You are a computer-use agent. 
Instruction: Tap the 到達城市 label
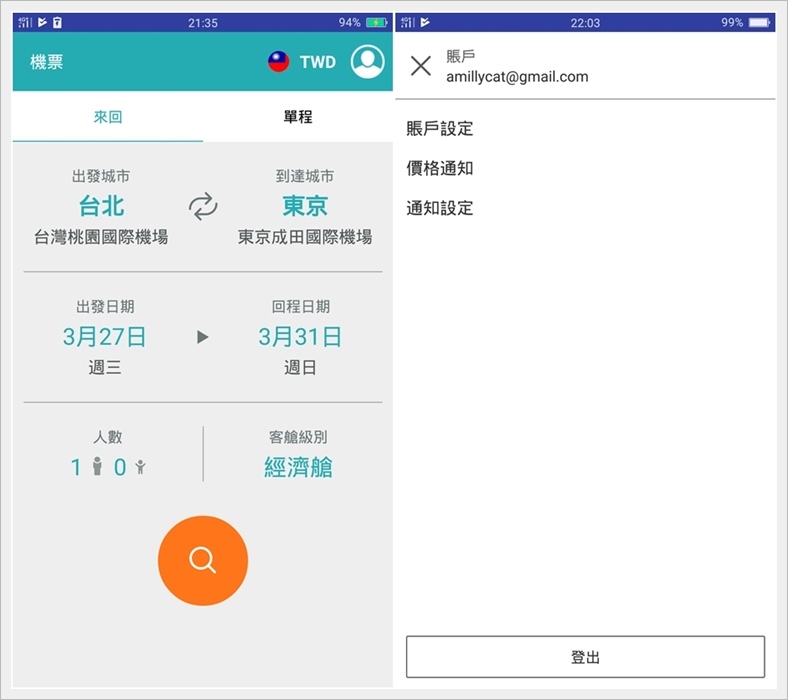pos(305,176)
